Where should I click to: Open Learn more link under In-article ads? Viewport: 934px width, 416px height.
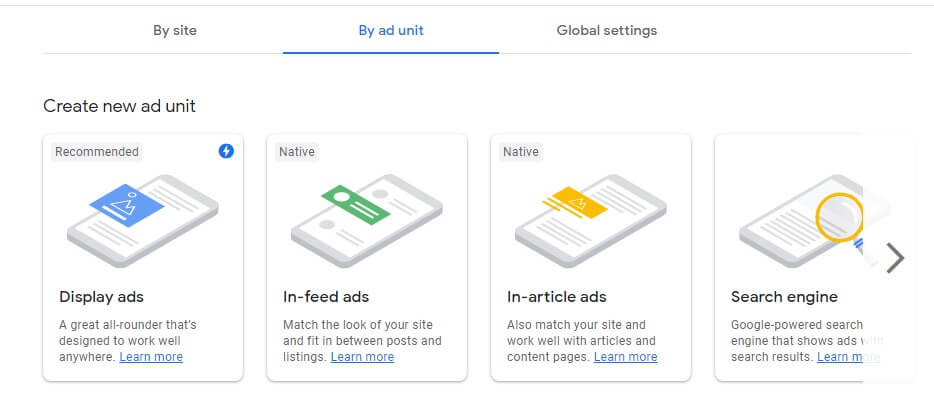[625, 357]
